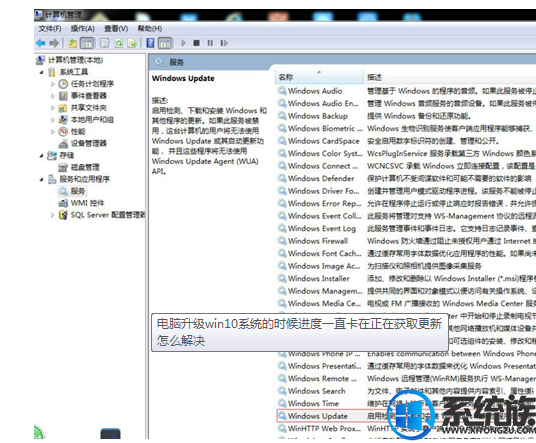Image resolution: width=536 pixels, height=443 pixels.
Task: Select the Windows Installer service
Action: click(319, 279)
